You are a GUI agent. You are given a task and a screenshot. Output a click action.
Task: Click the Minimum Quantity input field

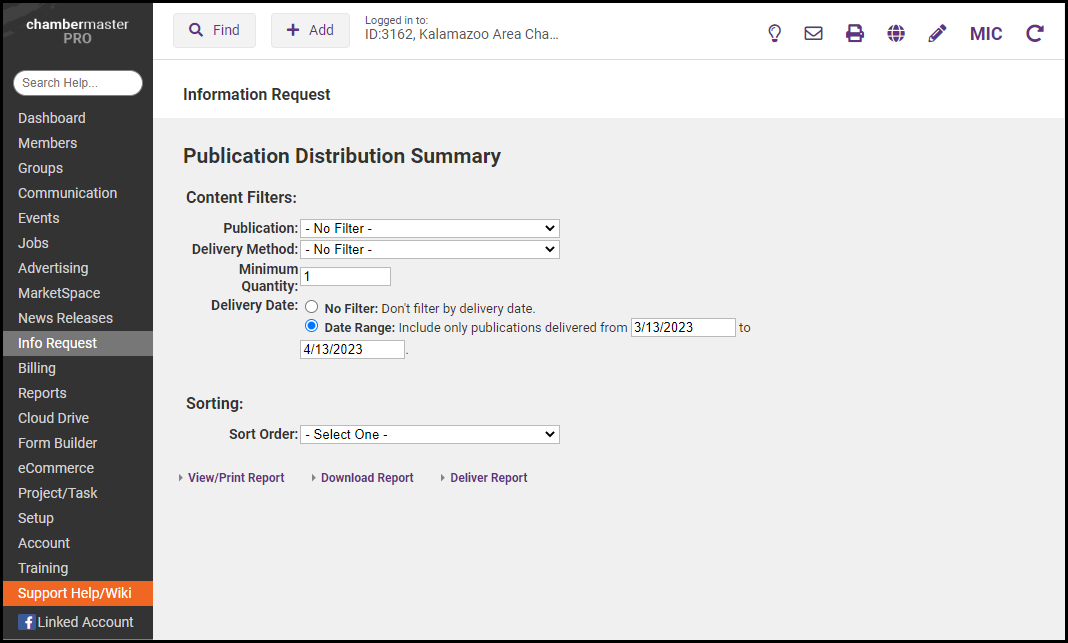pyautogui.click(x=345, y=276)
